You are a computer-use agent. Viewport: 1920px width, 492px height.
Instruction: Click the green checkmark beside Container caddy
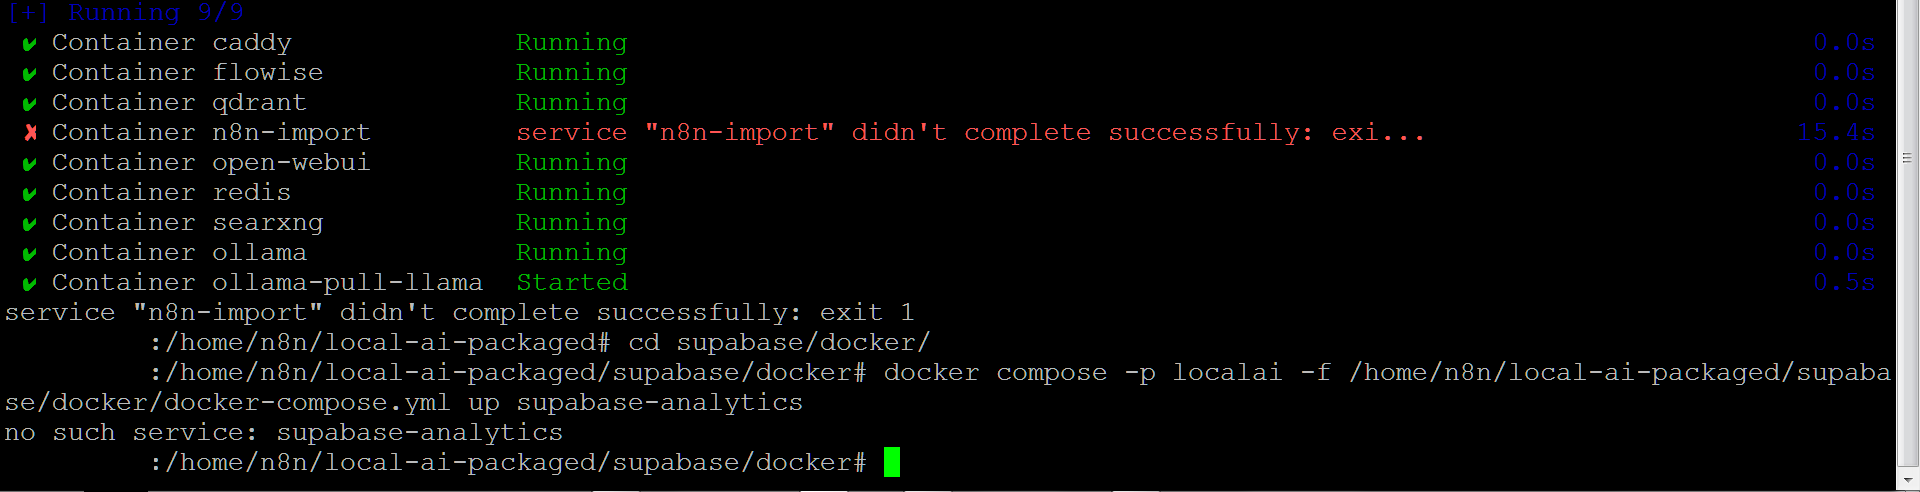tap(30, 44)
